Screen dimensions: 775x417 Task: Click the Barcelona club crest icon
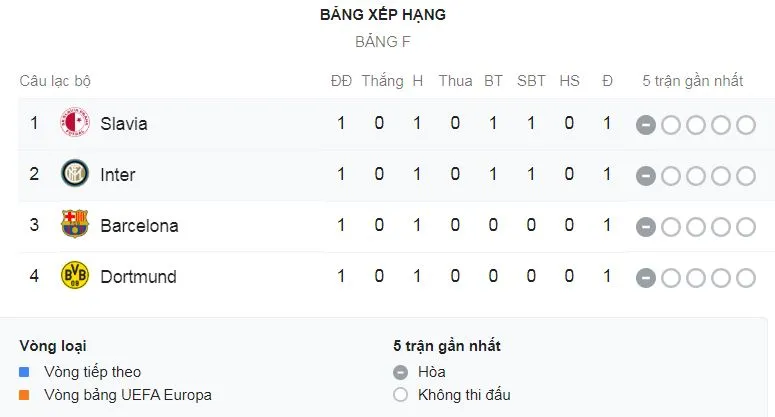coord(75,225)
